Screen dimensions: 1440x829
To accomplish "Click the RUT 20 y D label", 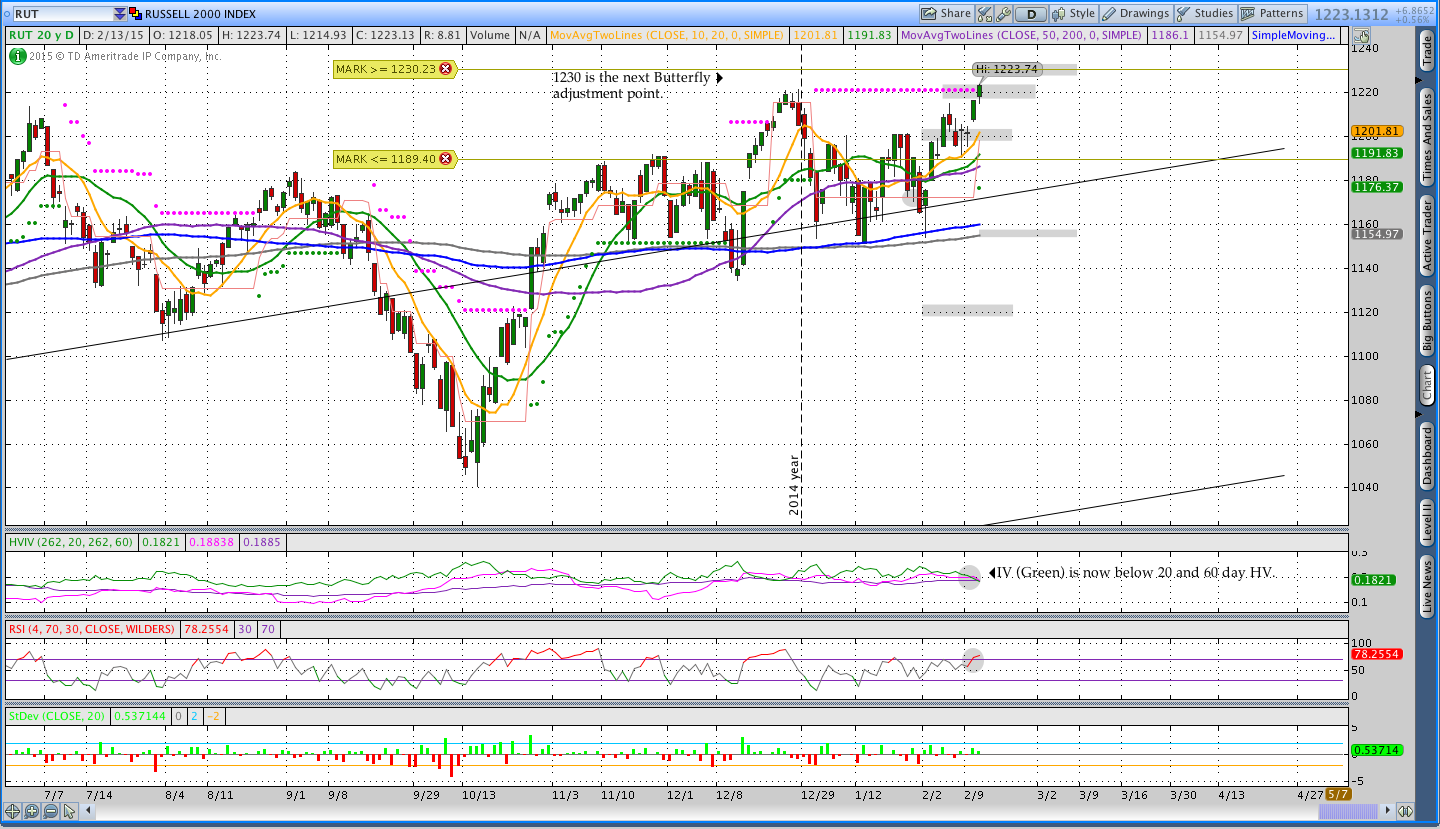I will click(x=43, y=35).
